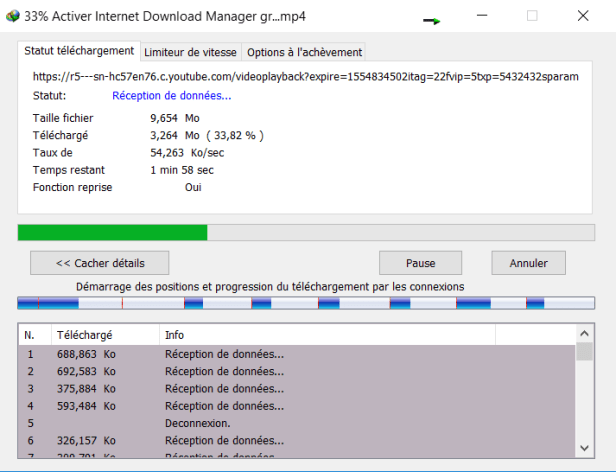
Task: Click the Oui value for Fonction reprise
Action: (x=193, y=187)
